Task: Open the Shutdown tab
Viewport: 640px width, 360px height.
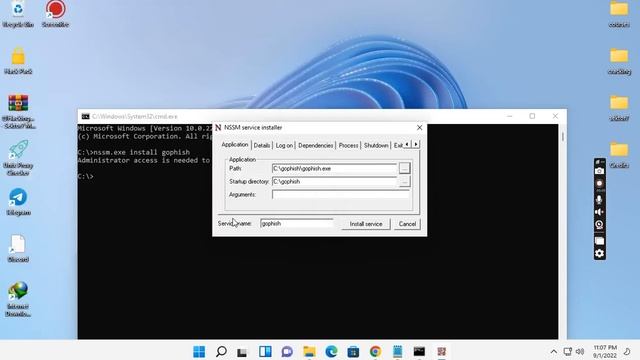Action: [x=376, y=145]
